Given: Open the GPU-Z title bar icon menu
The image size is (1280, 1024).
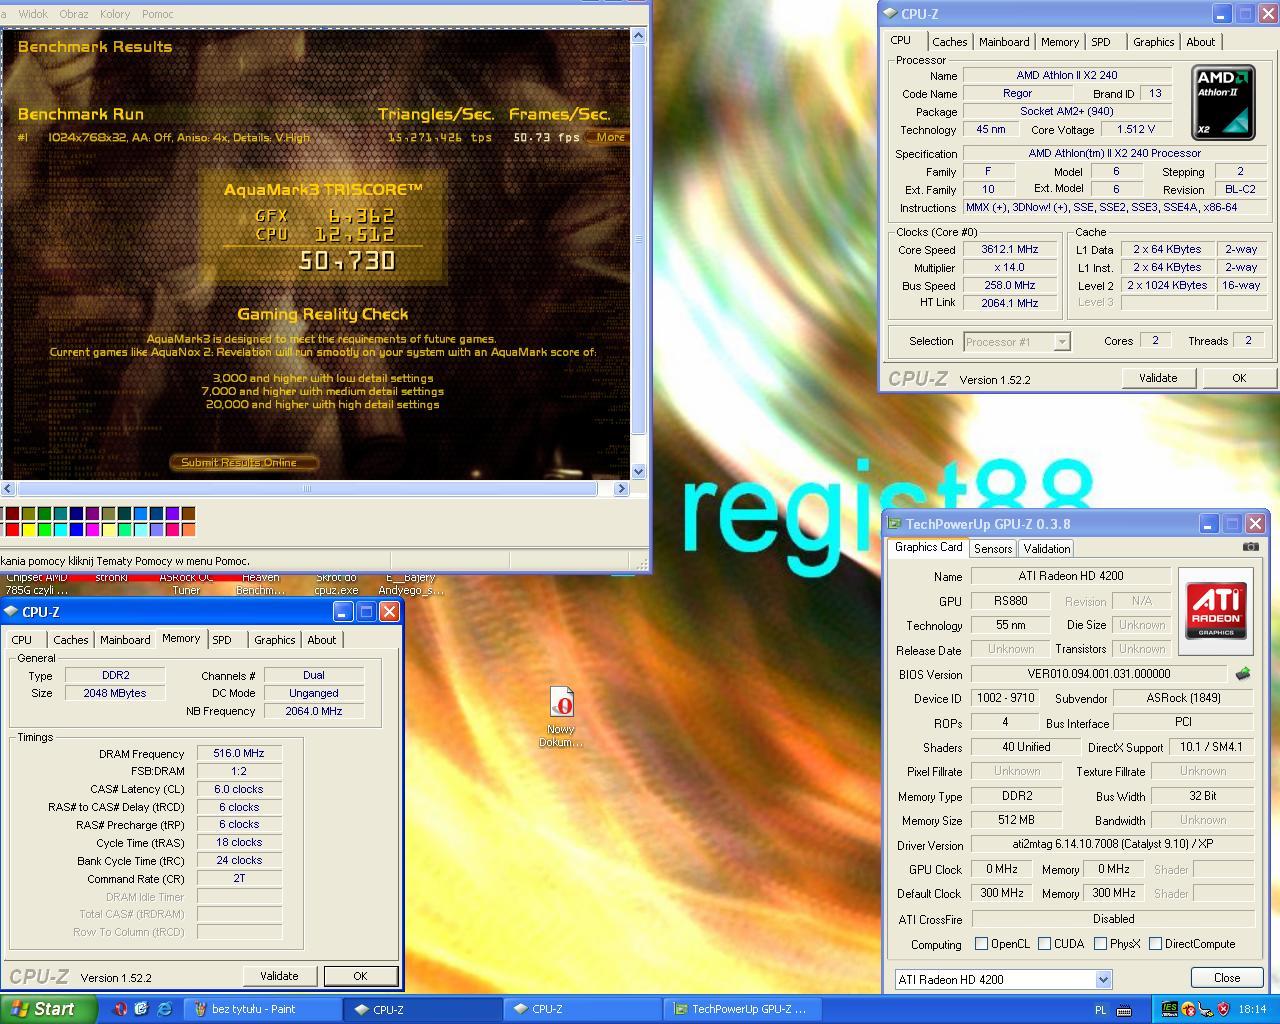Looking at the screenshot, I should [x=895, y=523].
